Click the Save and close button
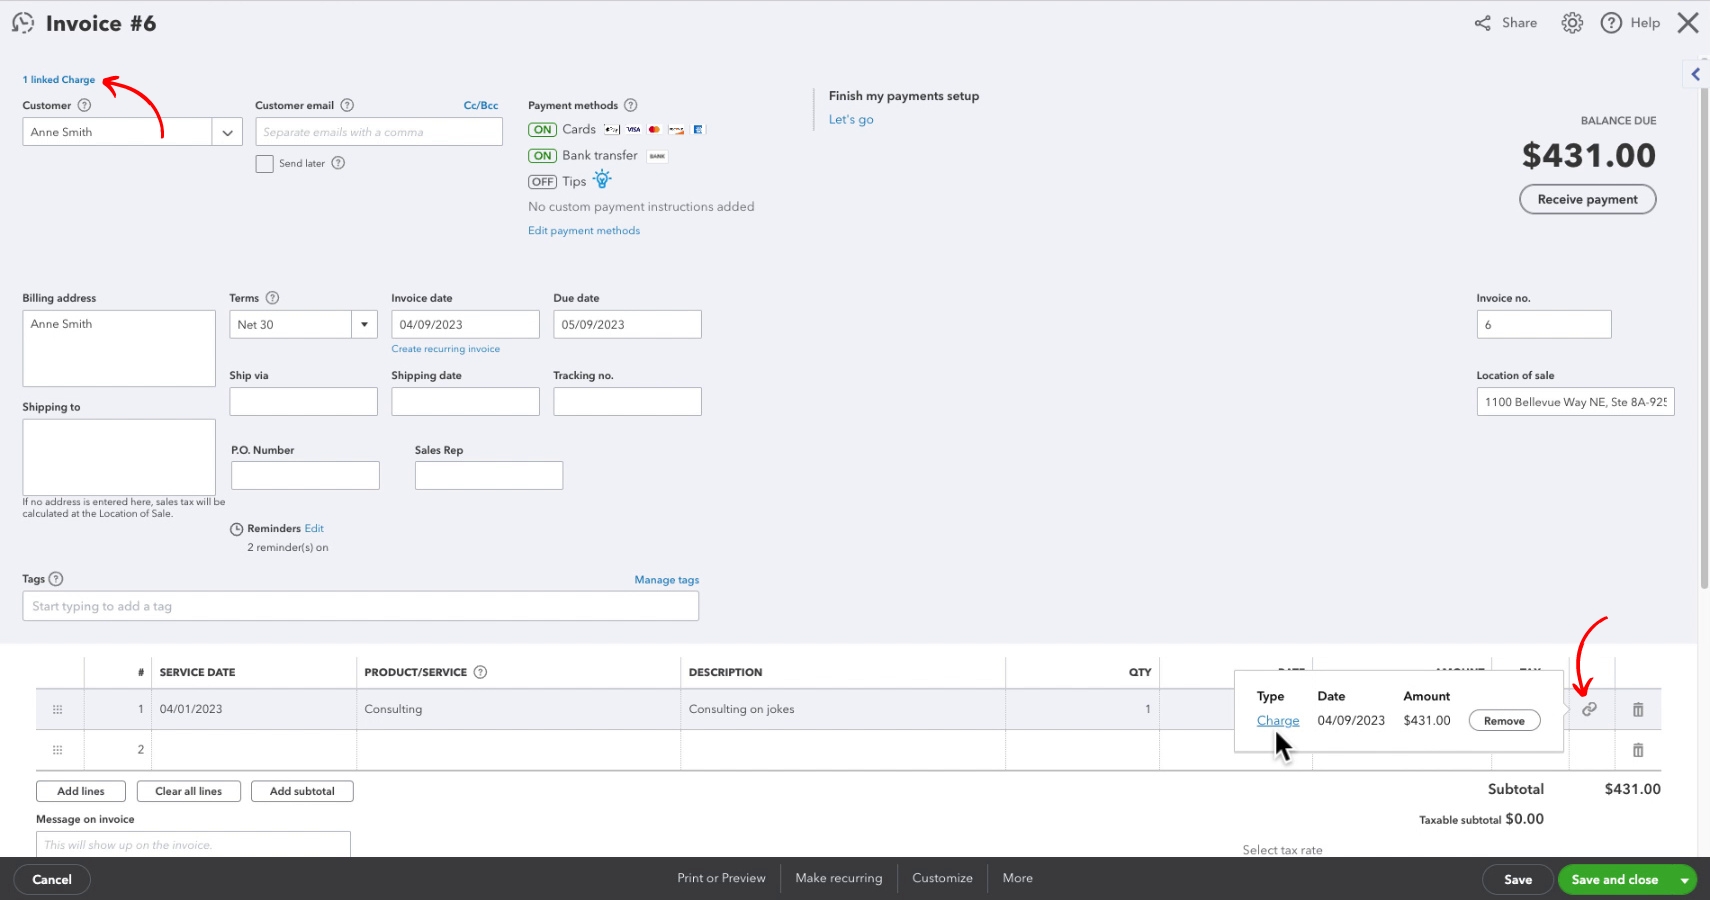The image size is (1710, 900). pos(1615,880)
